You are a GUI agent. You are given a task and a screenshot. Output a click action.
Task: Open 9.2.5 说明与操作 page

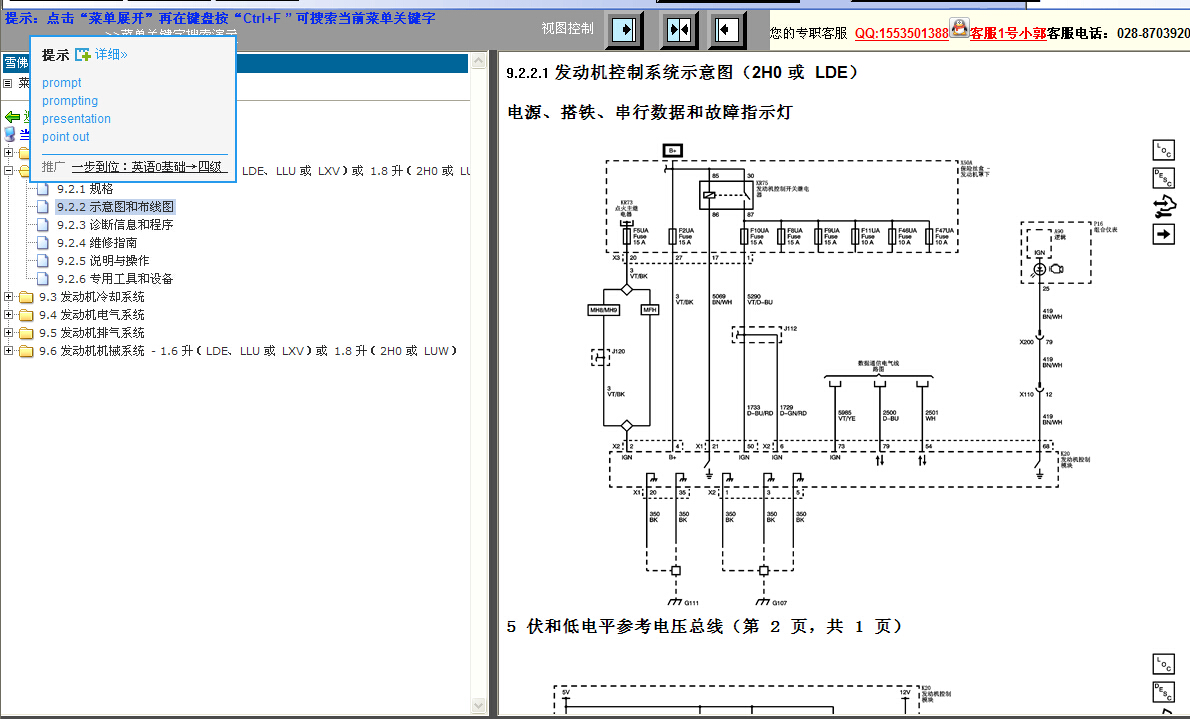103,260
